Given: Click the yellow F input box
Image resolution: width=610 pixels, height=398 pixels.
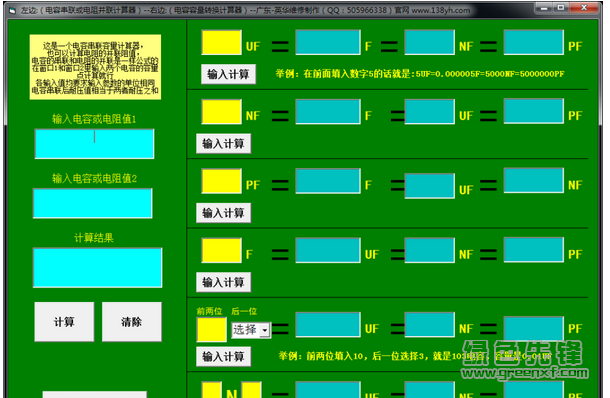Looking at the screenshot, I should (221, 251).
